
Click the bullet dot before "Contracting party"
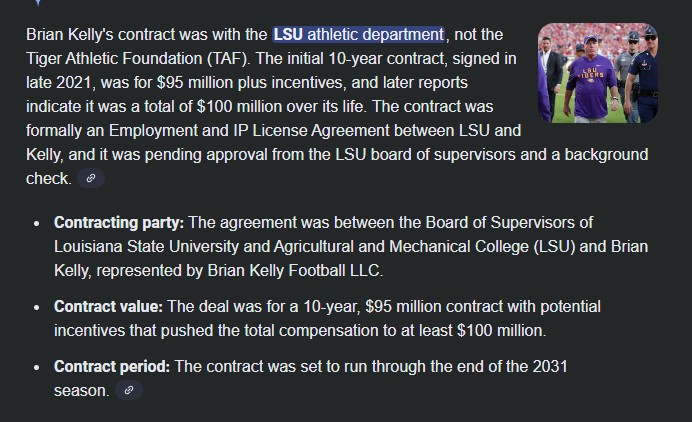[36, 222]
